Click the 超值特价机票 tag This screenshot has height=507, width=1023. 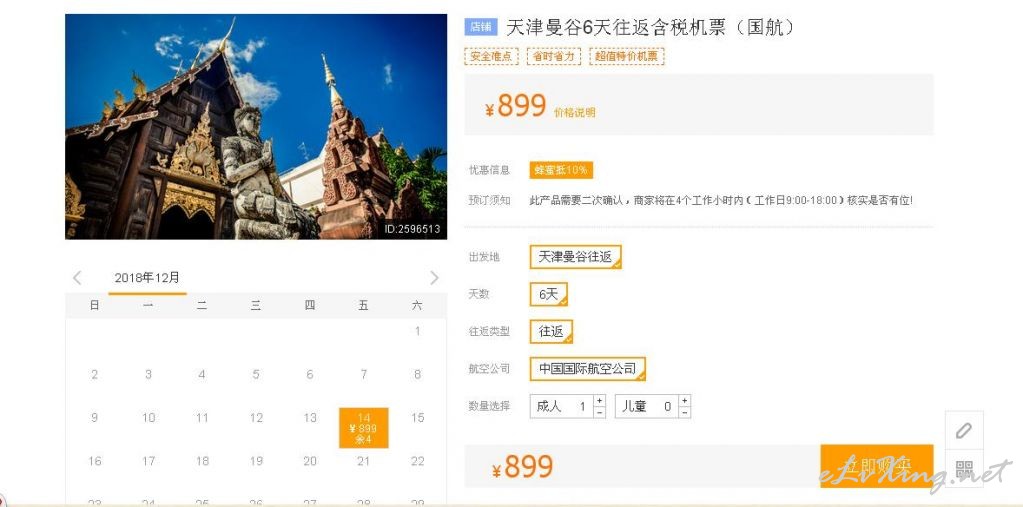[626, 56]
